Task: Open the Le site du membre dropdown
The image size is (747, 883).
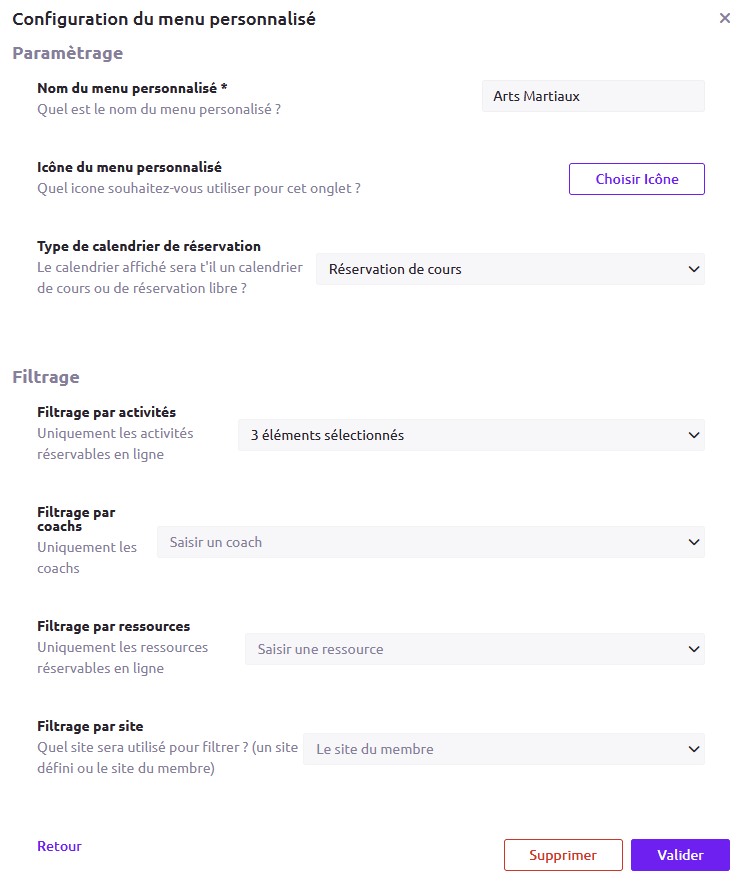Action: (x=504, y=749)
